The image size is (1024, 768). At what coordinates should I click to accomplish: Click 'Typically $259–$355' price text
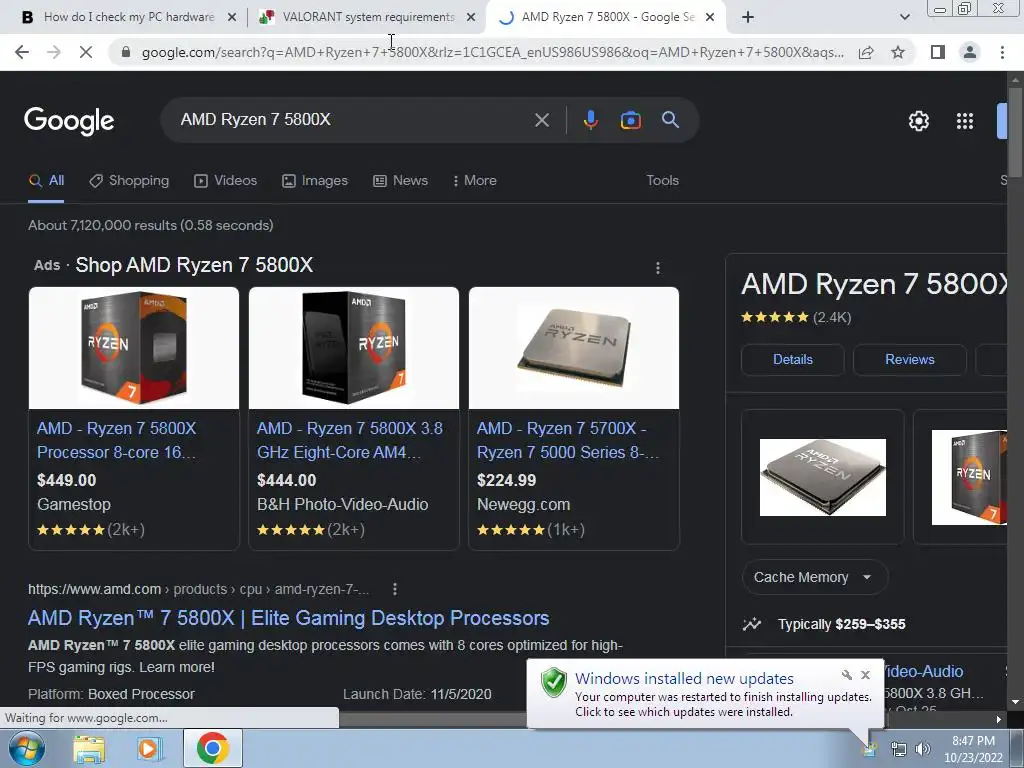click(x=842, y=624)
